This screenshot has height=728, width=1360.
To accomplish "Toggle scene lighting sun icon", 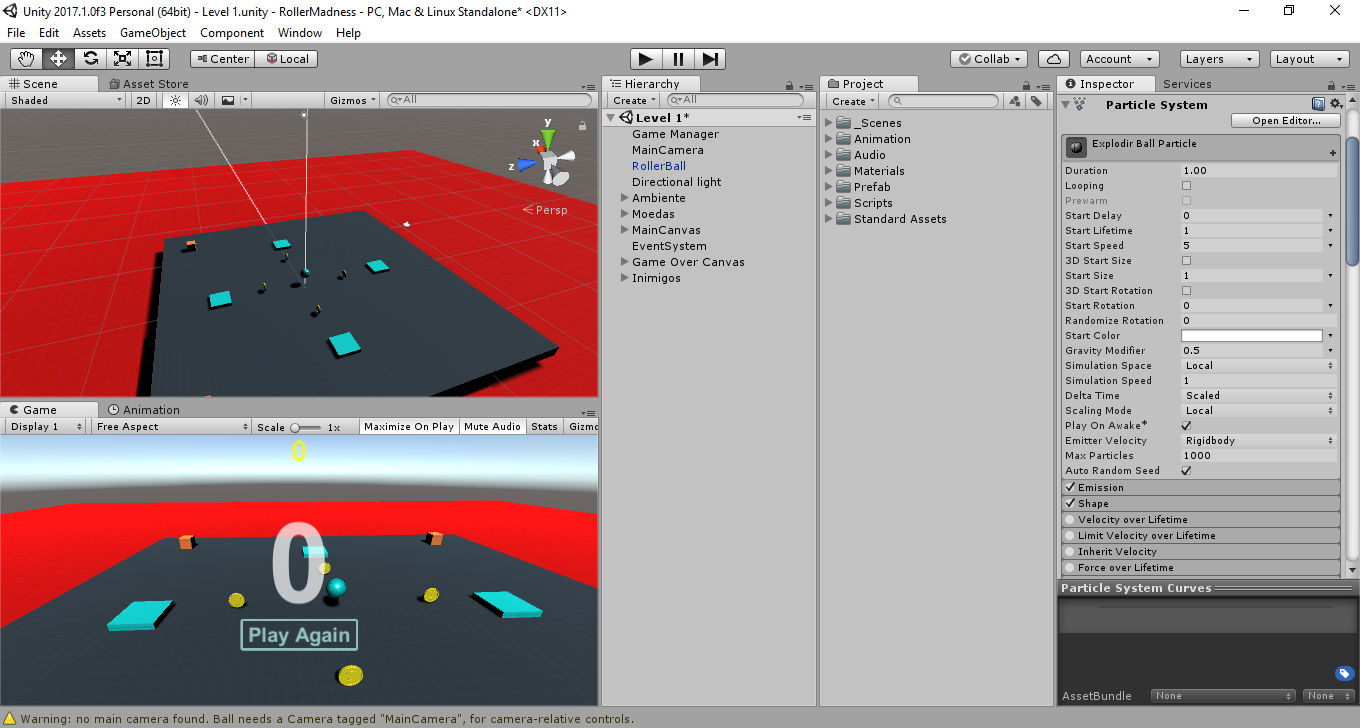I will click(x=176, y=100).
